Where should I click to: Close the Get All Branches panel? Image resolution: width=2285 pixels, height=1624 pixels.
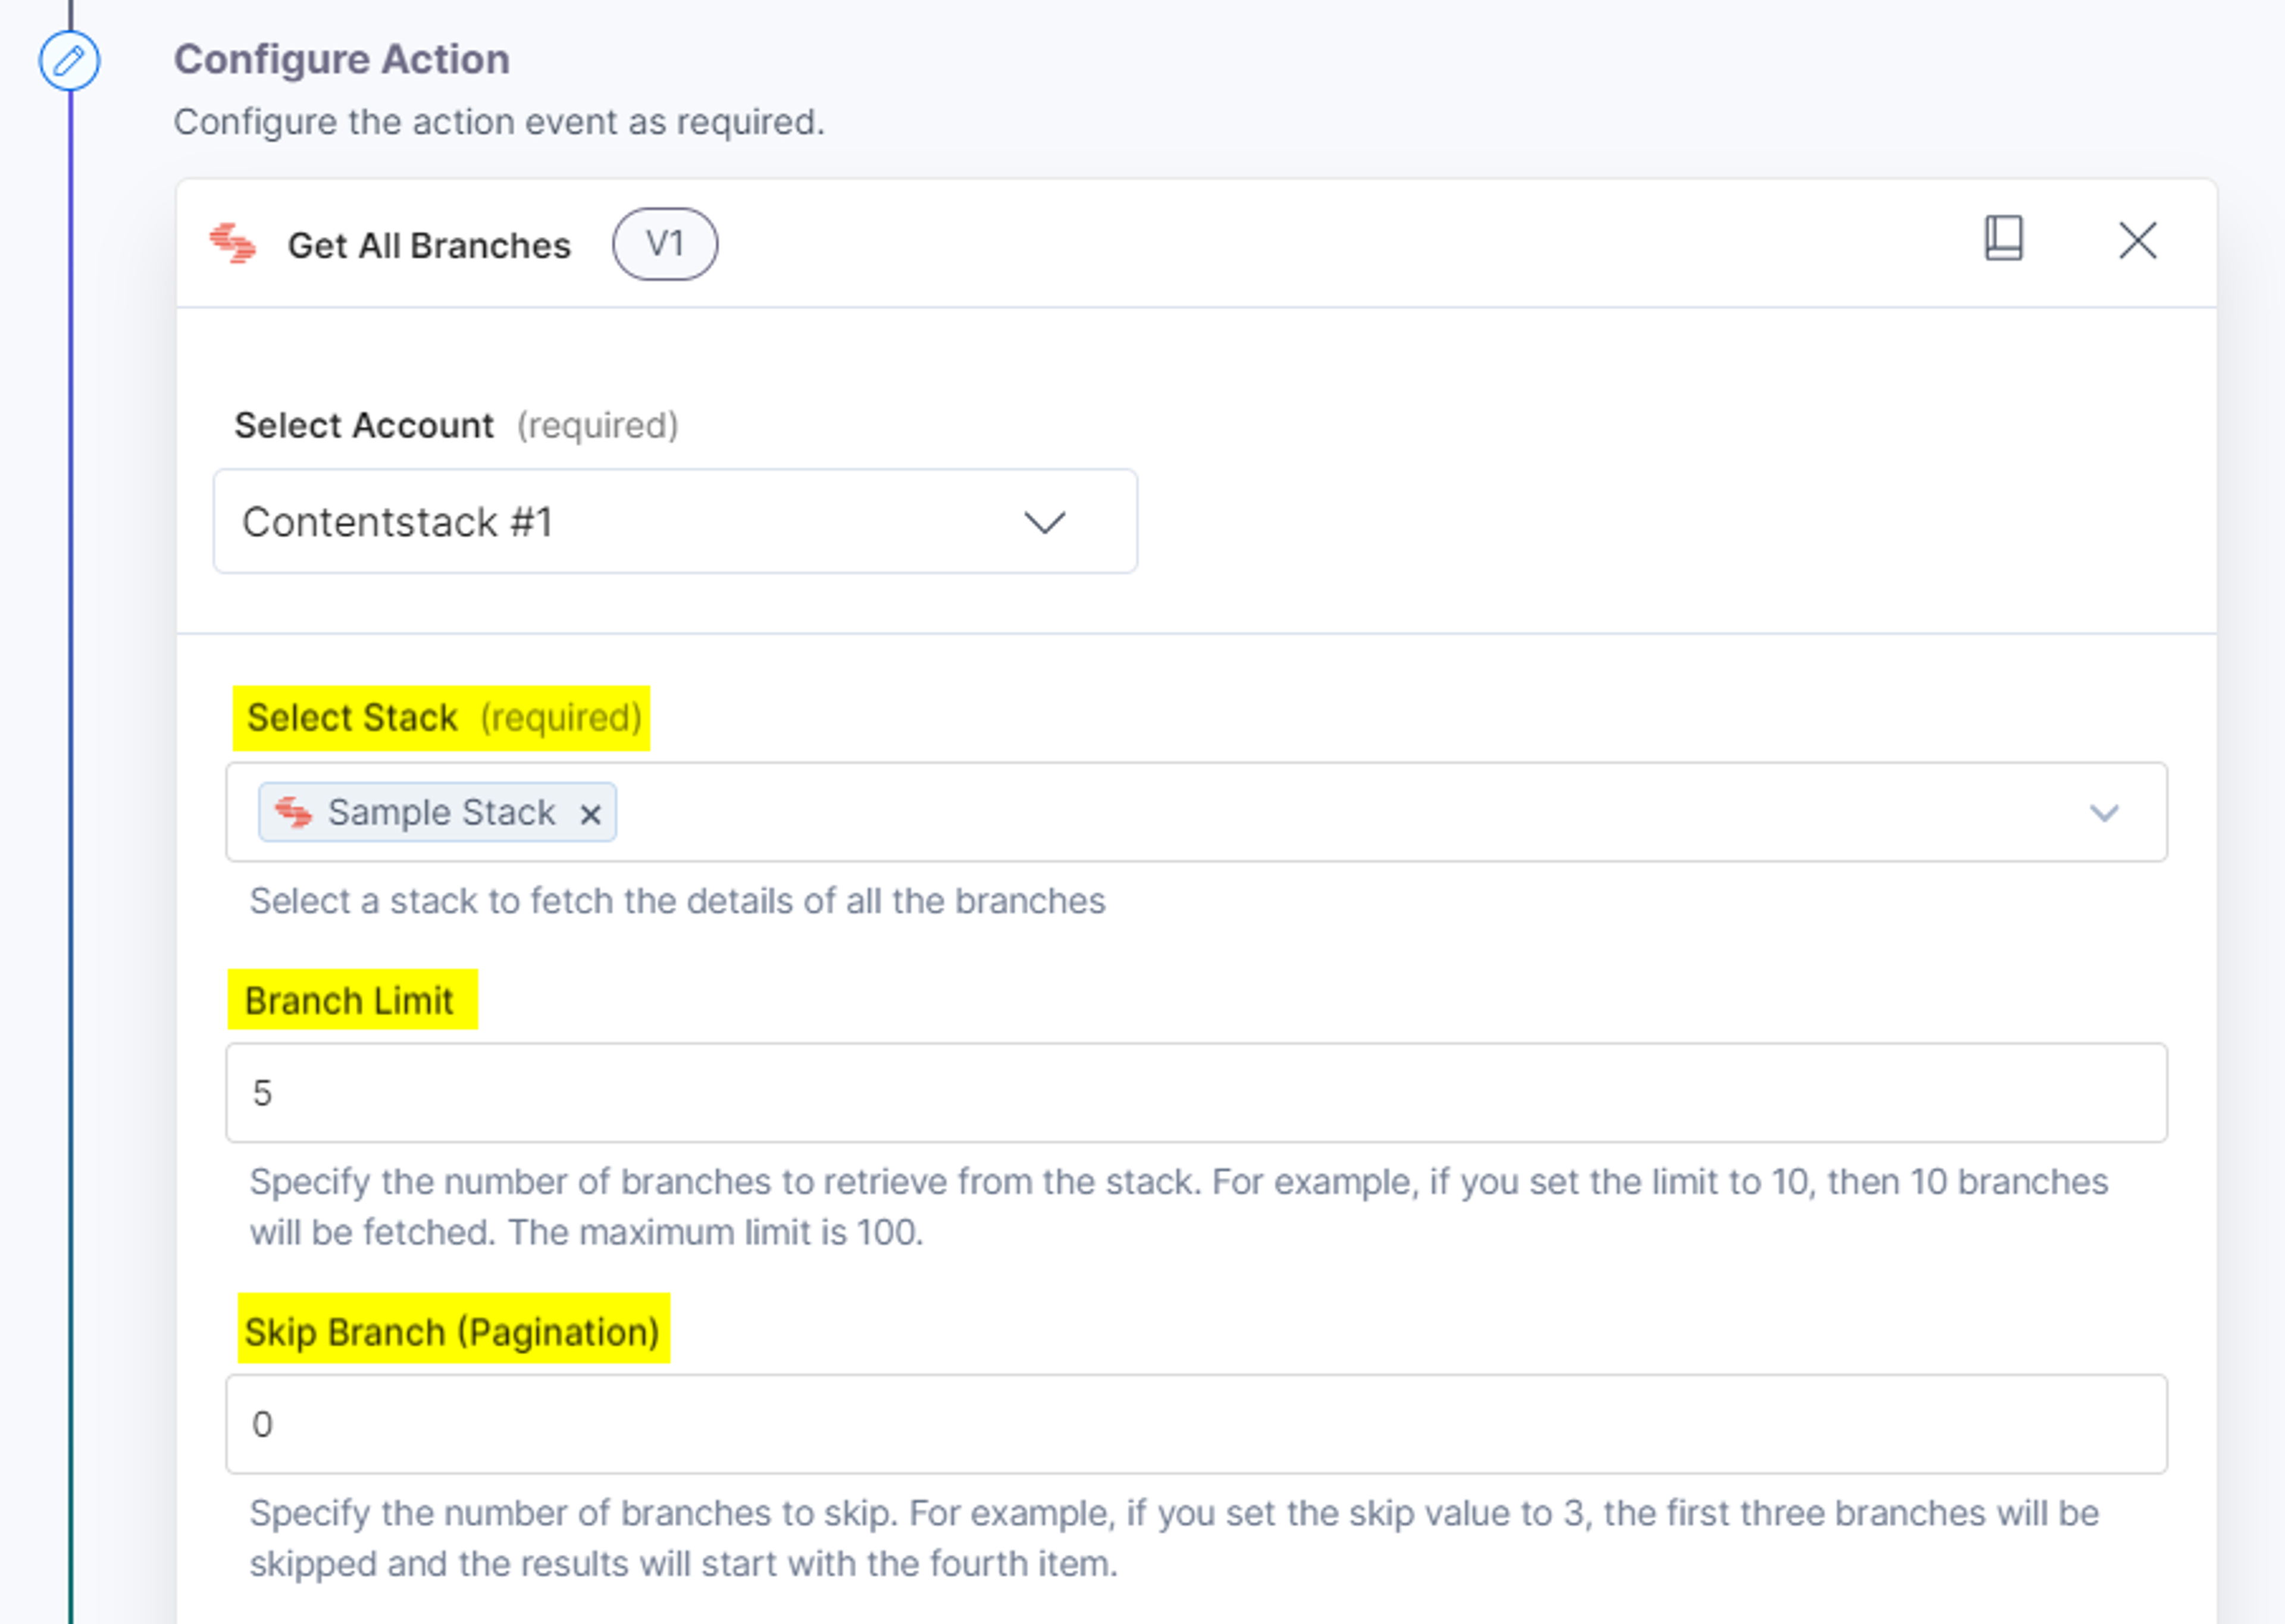[2138, 241]
